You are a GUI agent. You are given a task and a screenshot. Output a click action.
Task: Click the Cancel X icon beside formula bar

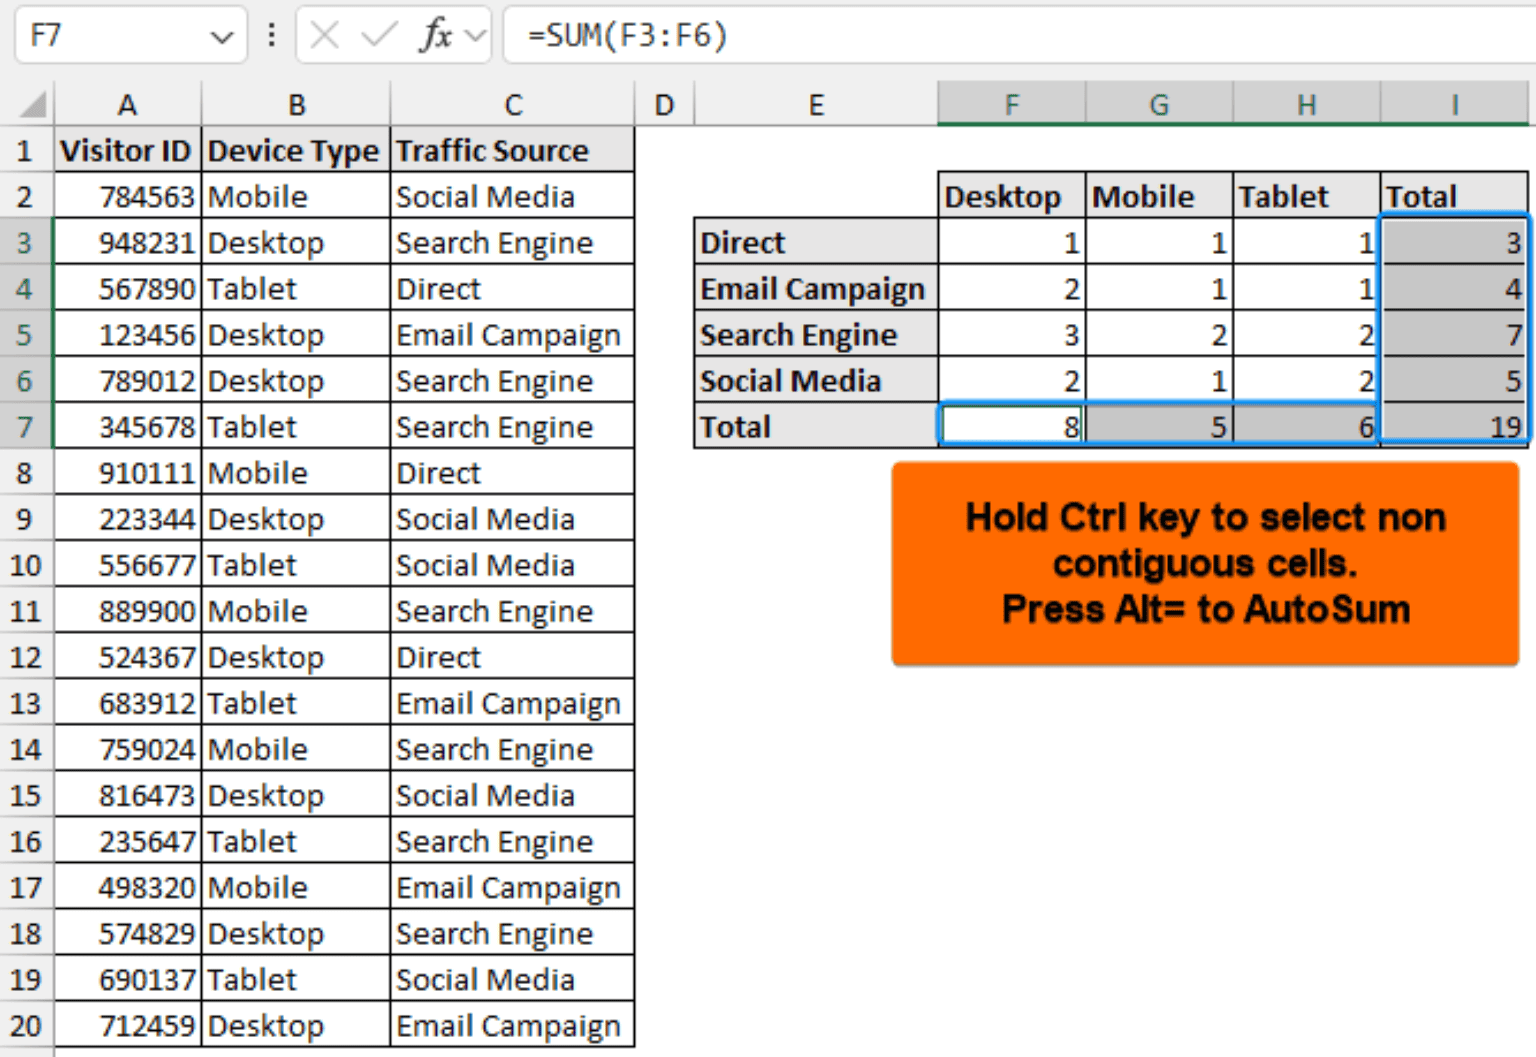click(325, 34)
